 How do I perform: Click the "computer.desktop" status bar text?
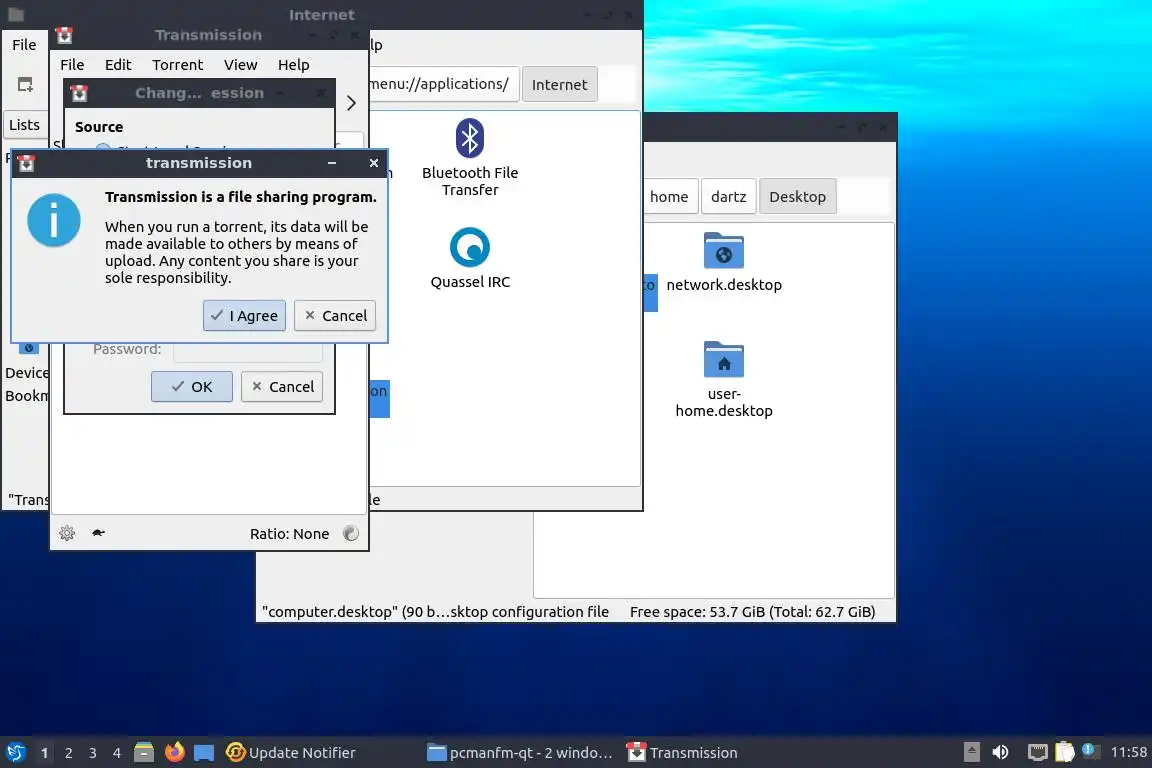click(435, 611)
